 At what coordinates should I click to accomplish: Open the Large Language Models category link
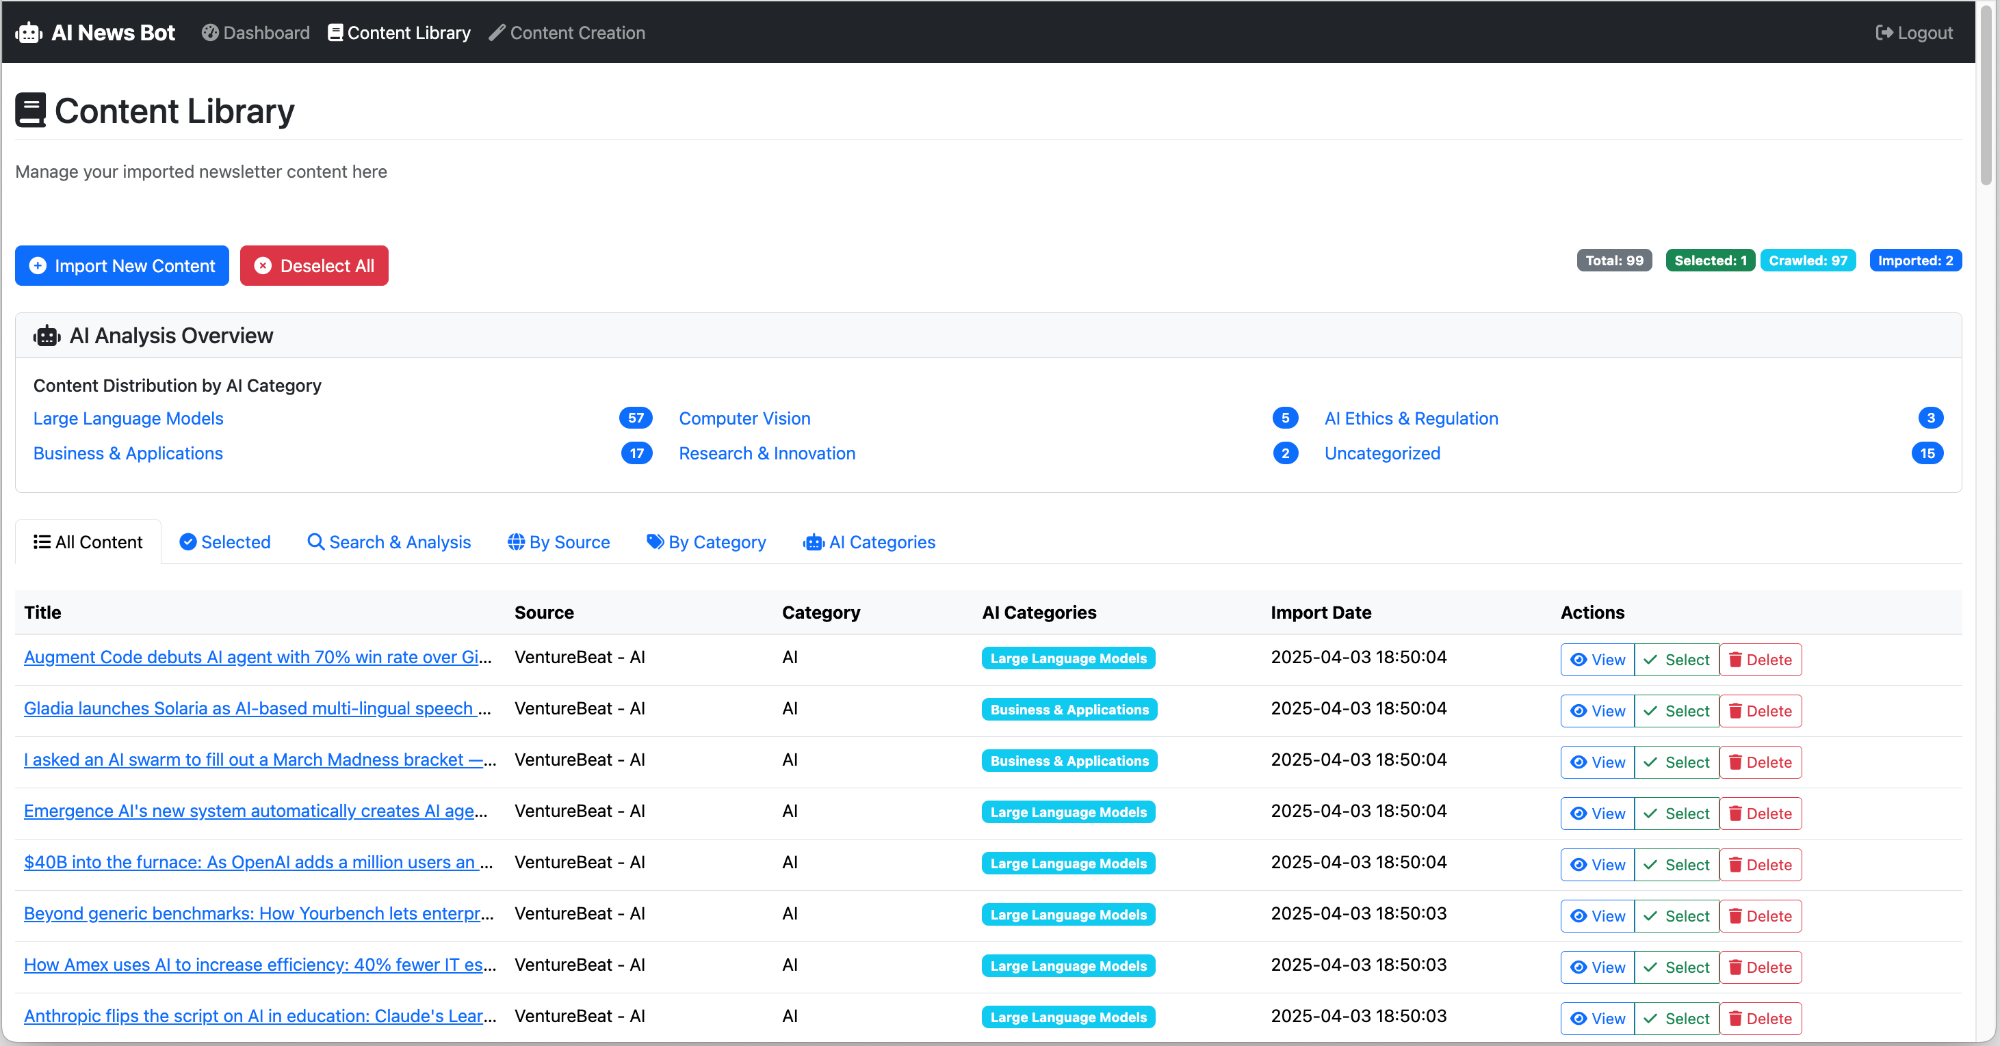pos(128,419)
